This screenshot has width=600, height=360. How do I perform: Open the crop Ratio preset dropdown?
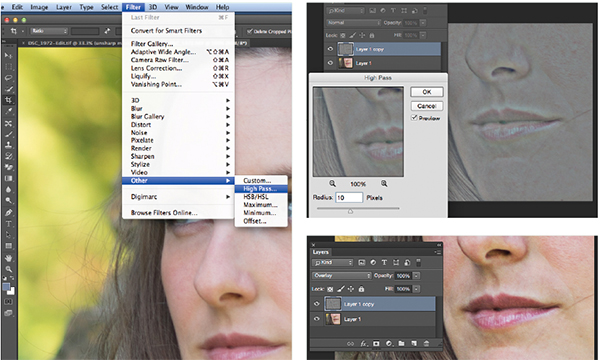click(x=49, y=31)
